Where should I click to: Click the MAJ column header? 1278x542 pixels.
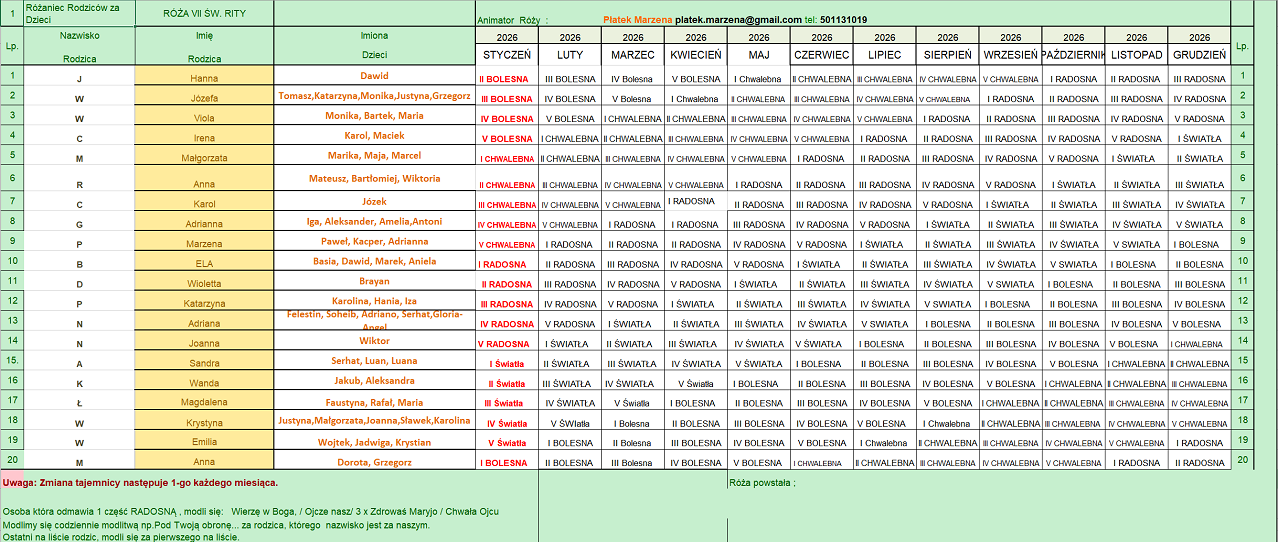[x=759, y=55]
